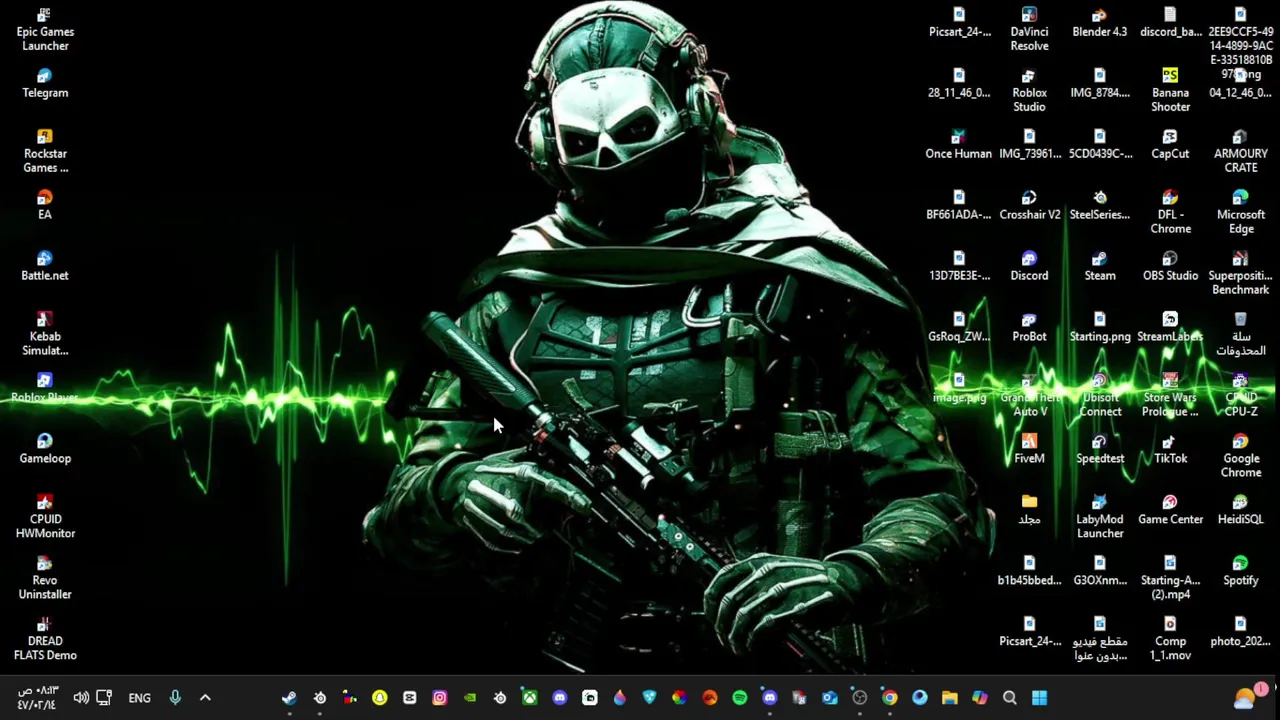Select the Discord desktop shortcut

(1029, 267)
